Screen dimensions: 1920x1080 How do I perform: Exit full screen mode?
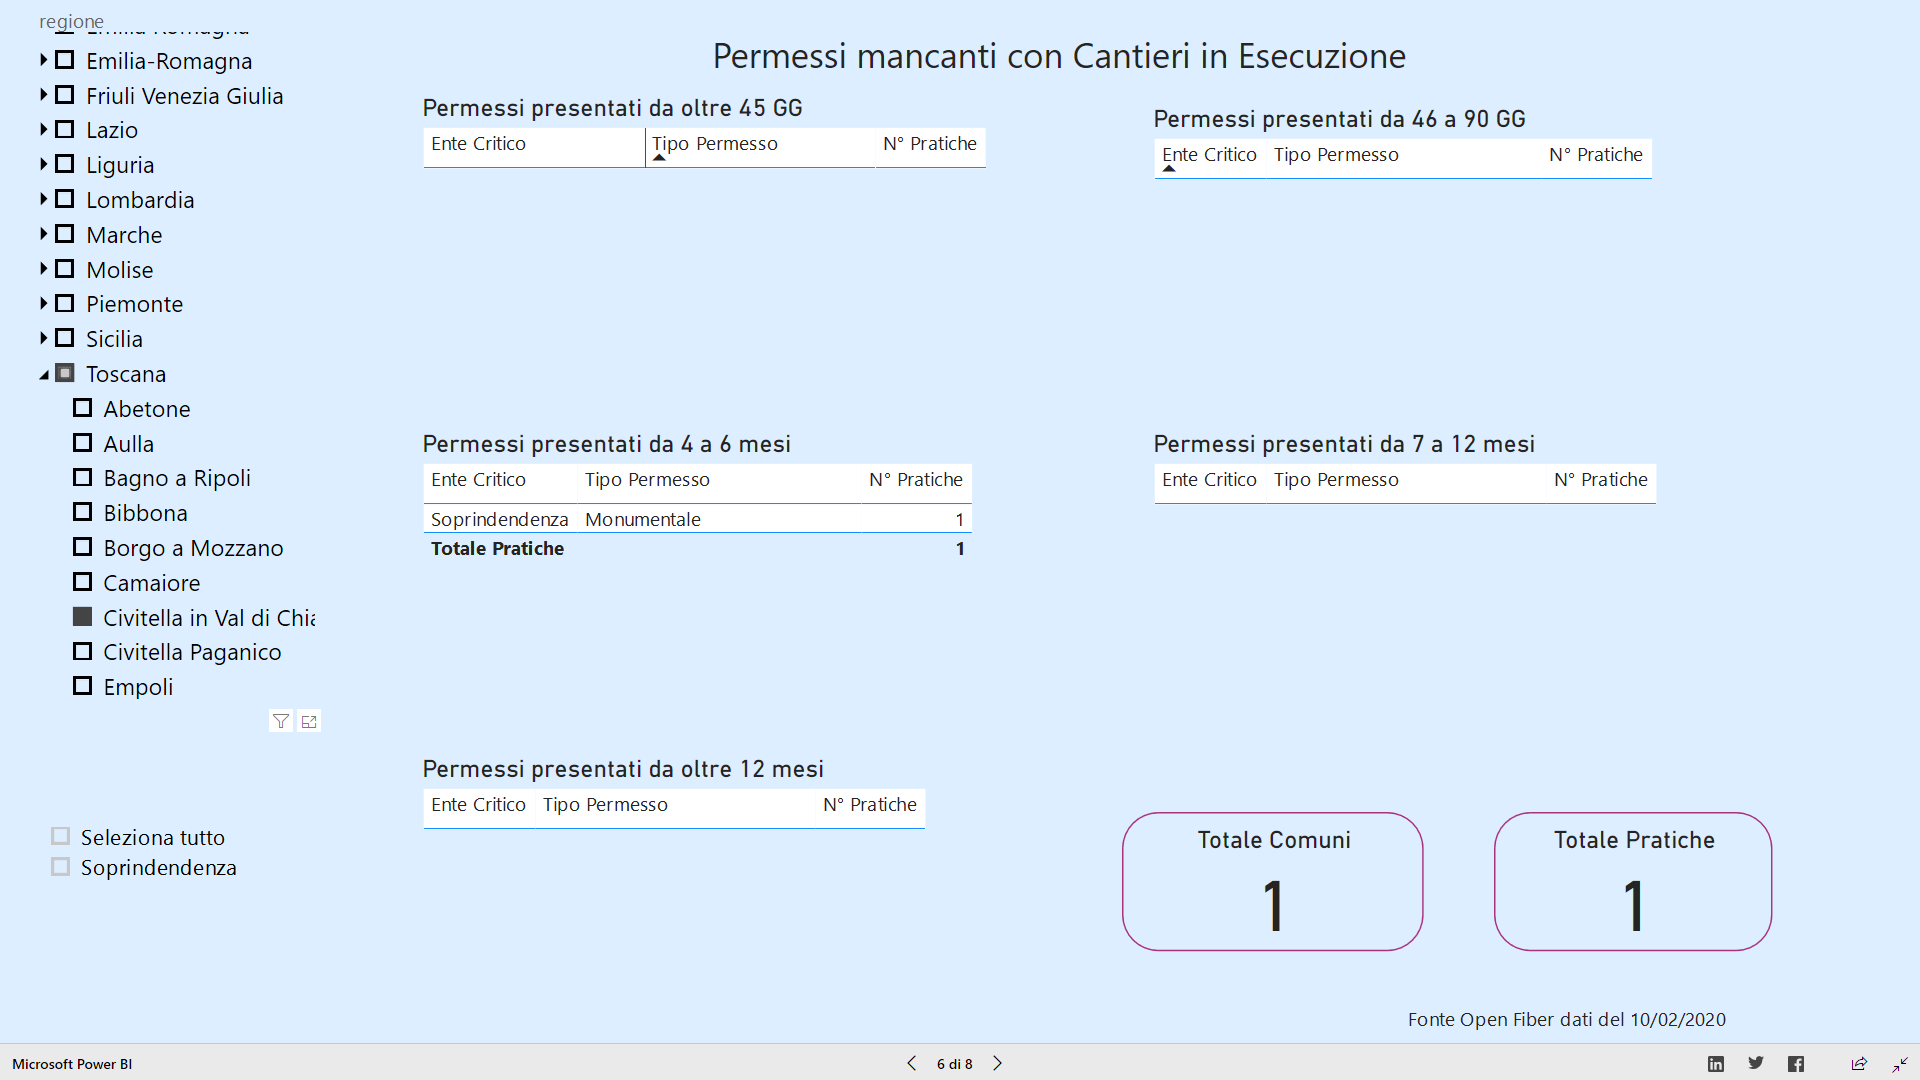point(1900,1064)
